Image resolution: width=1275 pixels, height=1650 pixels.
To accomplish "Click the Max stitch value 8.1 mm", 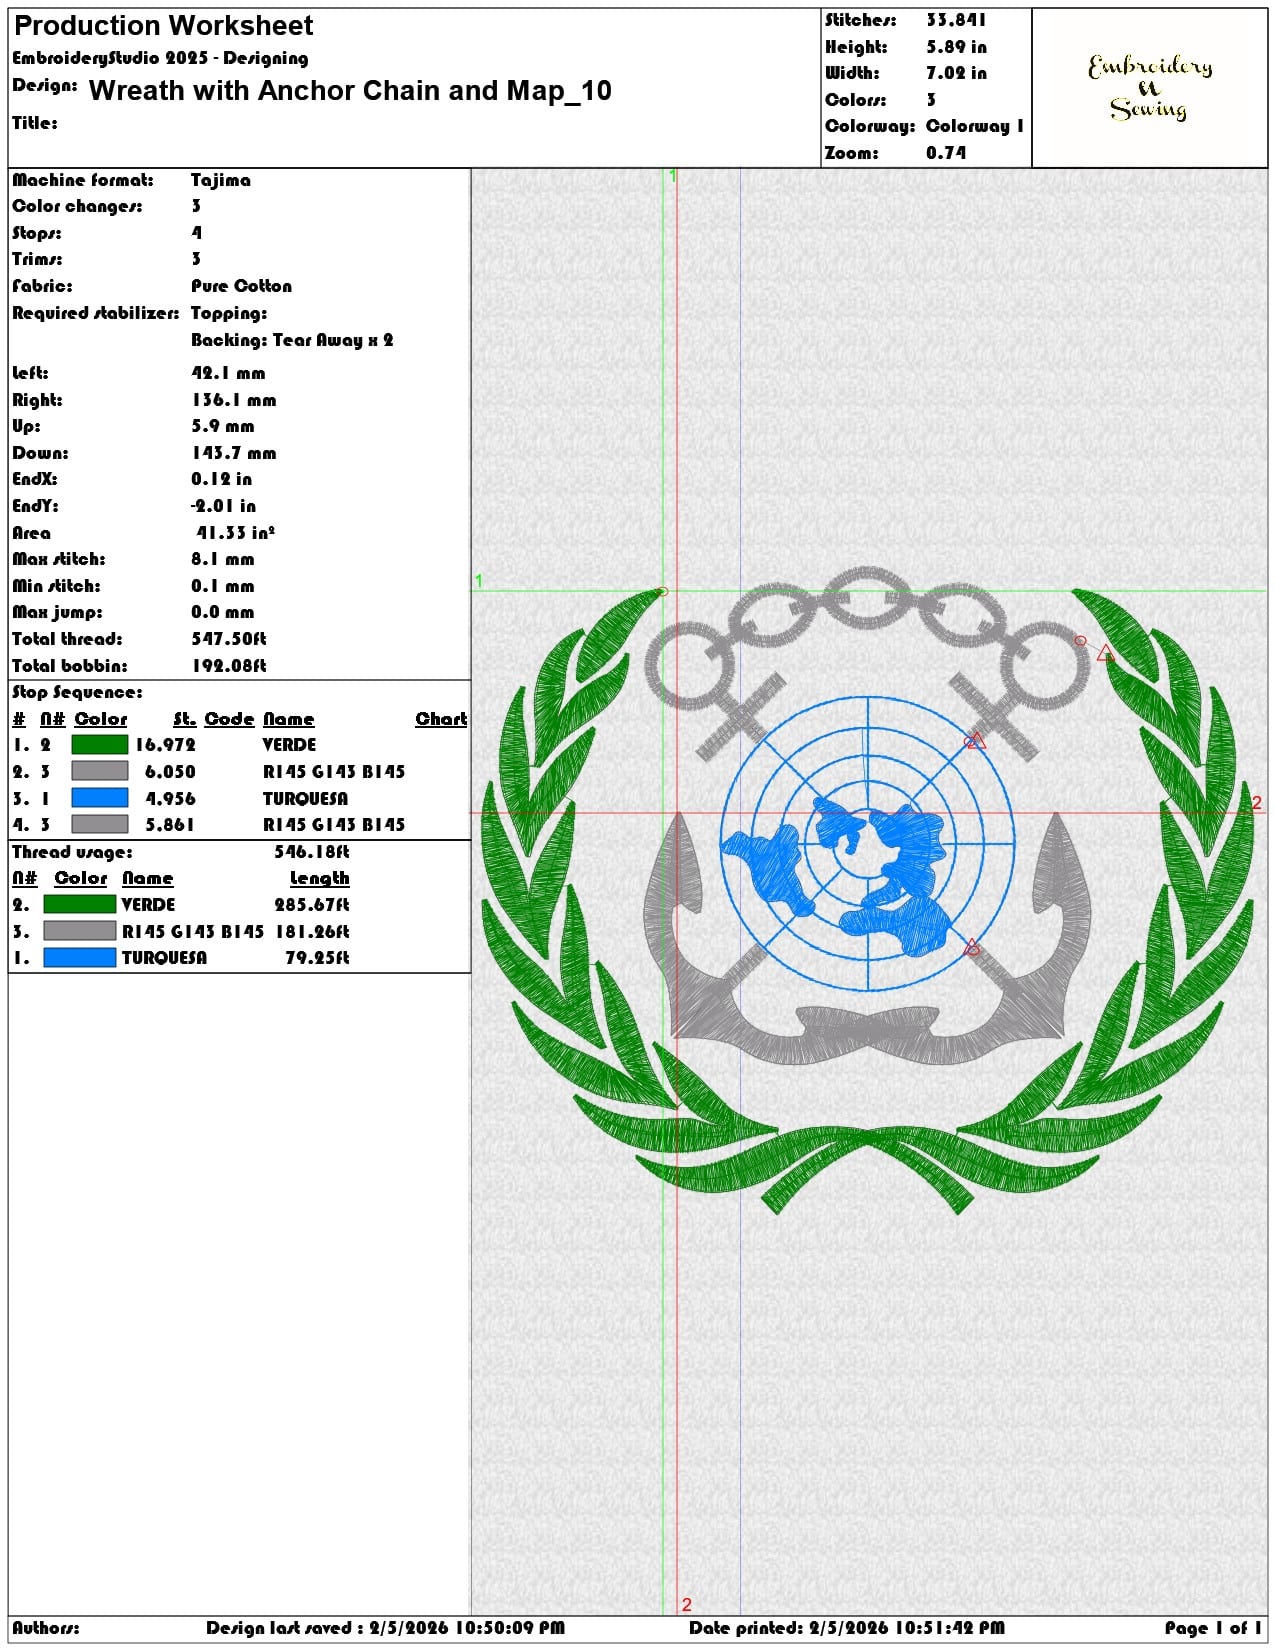I will pos(223,559).
